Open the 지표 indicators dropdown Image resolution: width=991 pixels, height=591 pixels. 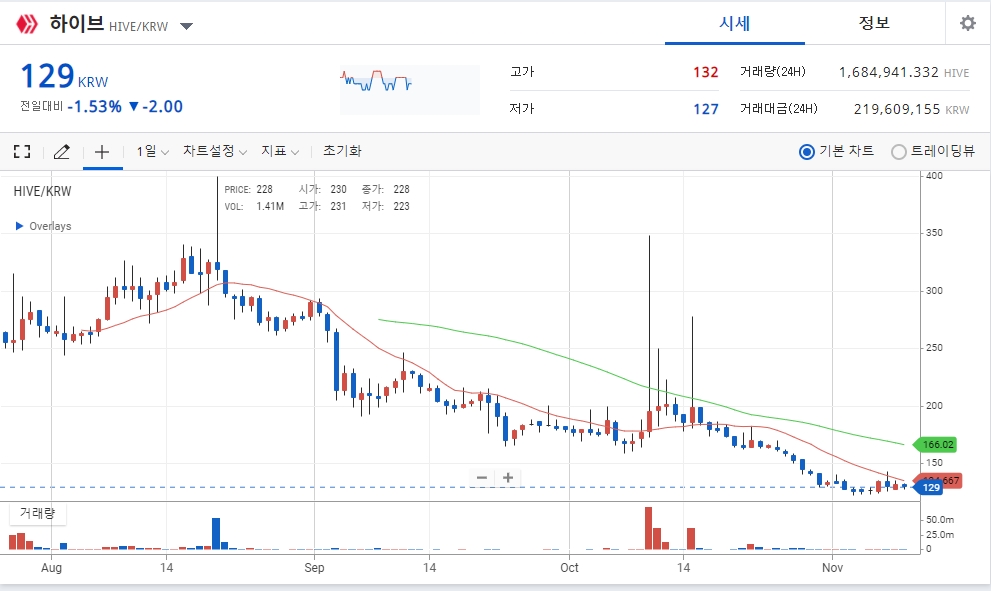tap(280, 151)
